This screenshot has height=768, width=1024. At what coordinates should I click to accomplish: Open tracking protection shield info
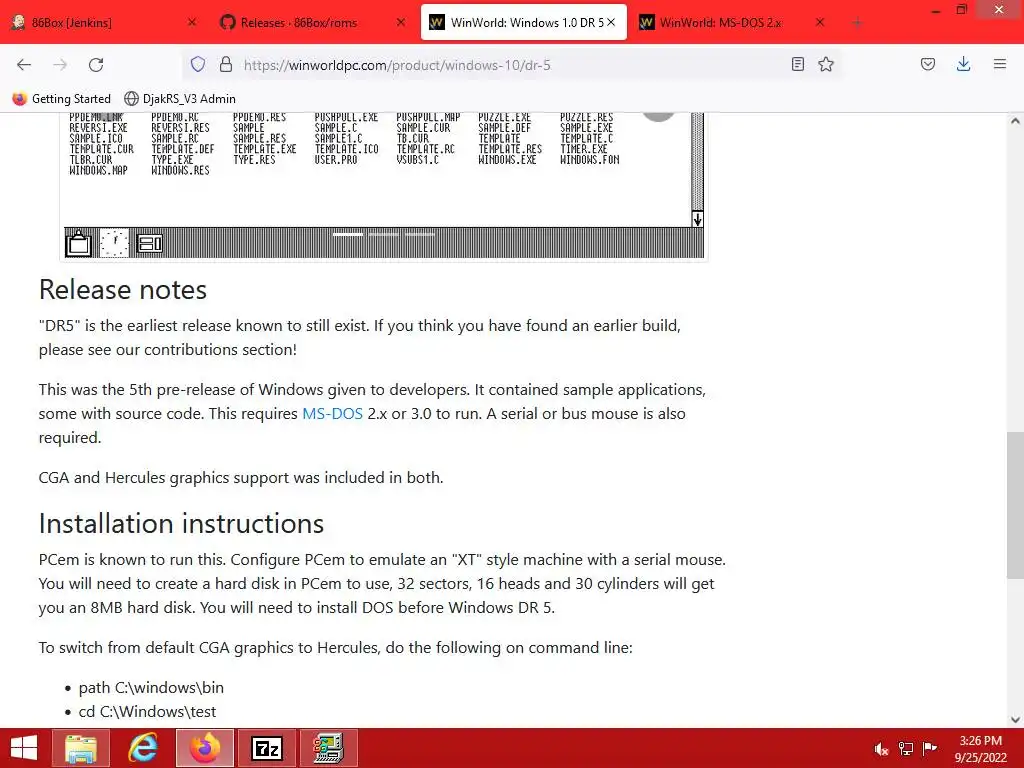(198, 64)
